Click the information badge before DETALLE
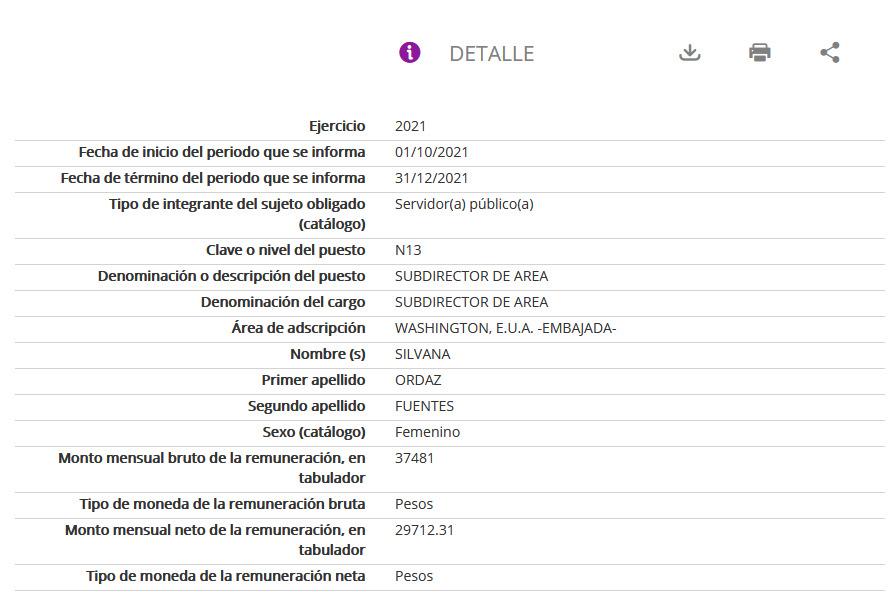The height and width of the screenshot is (592, 892). [x=408, y=52]
